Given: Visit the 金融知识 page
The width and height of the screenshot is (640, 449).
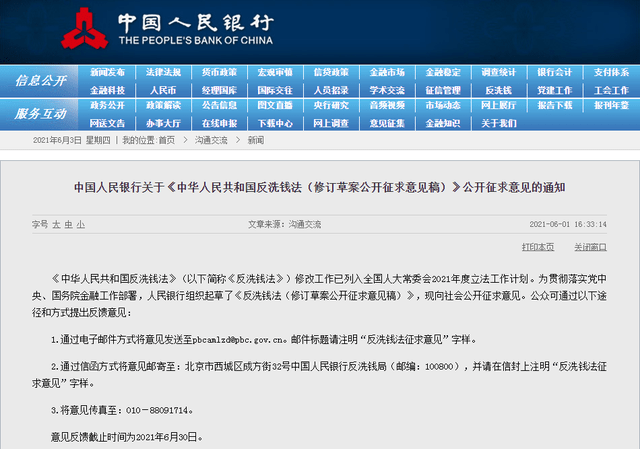Looking at the screenshot, I should click(443, 123).
